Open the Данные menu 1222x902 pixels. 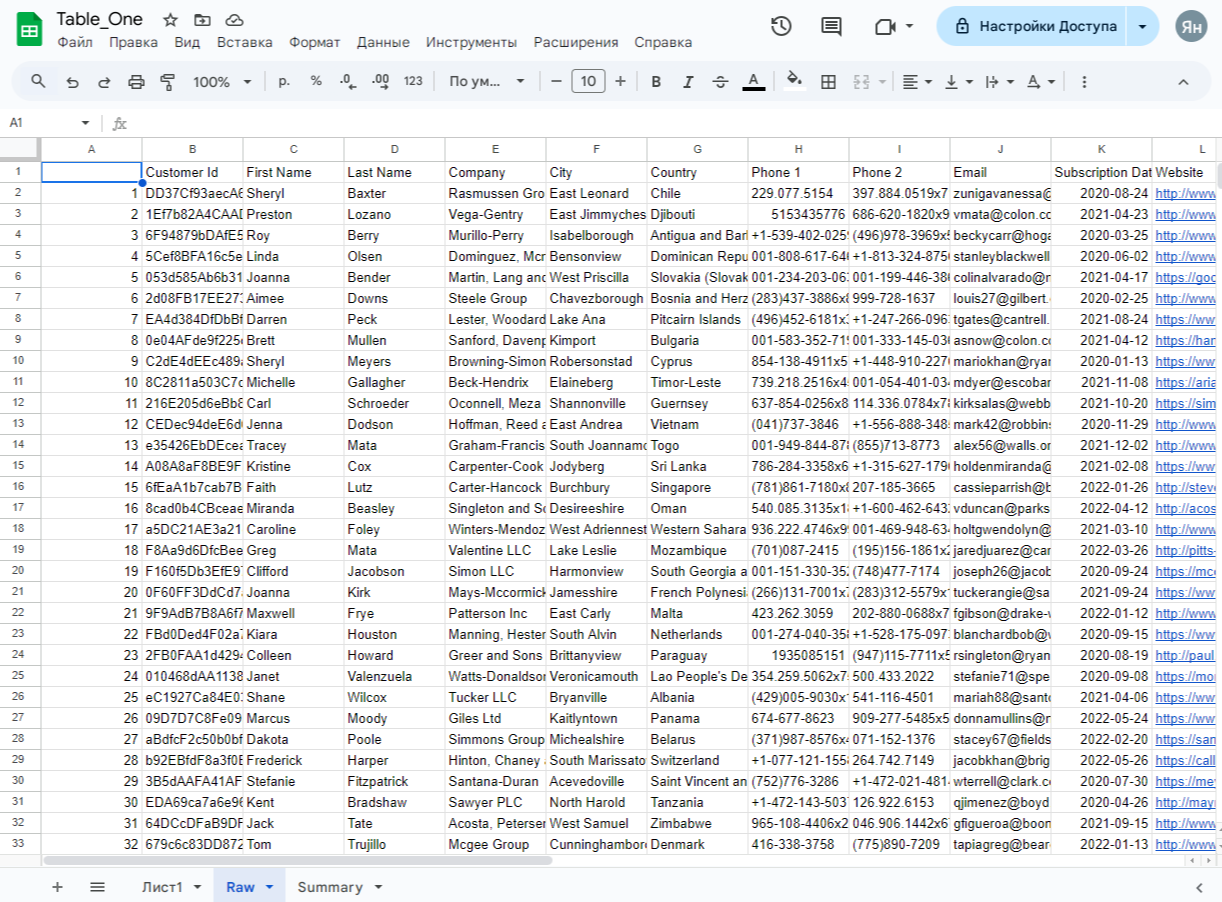383,42
